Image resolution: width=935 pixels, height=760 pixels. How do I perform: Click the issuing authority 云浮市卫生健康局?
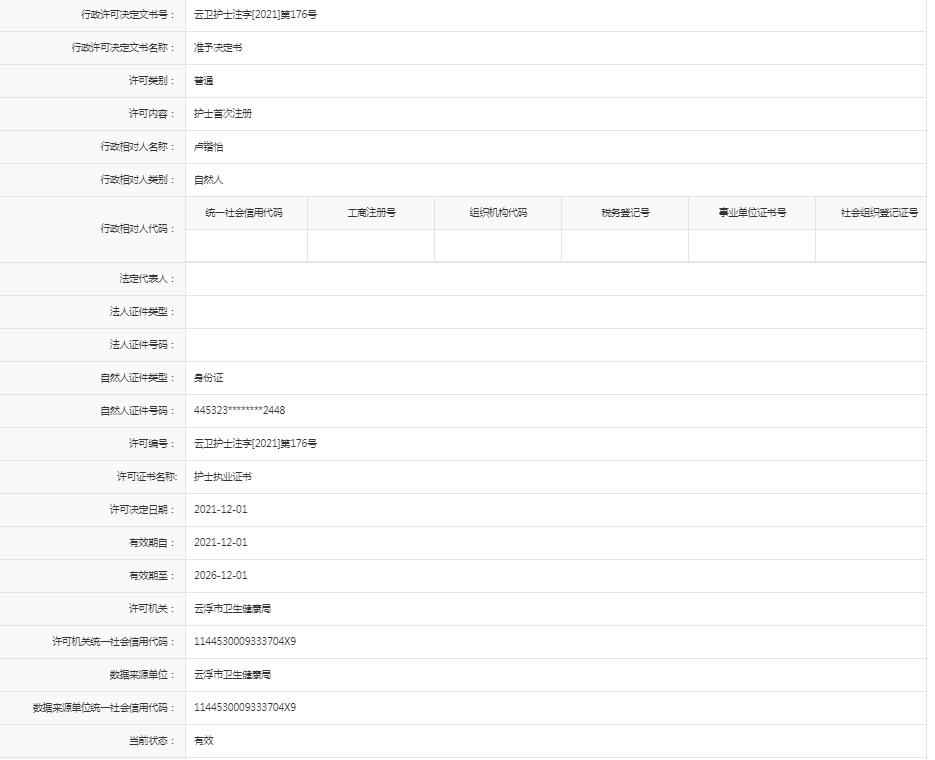(x=231, y=608)
